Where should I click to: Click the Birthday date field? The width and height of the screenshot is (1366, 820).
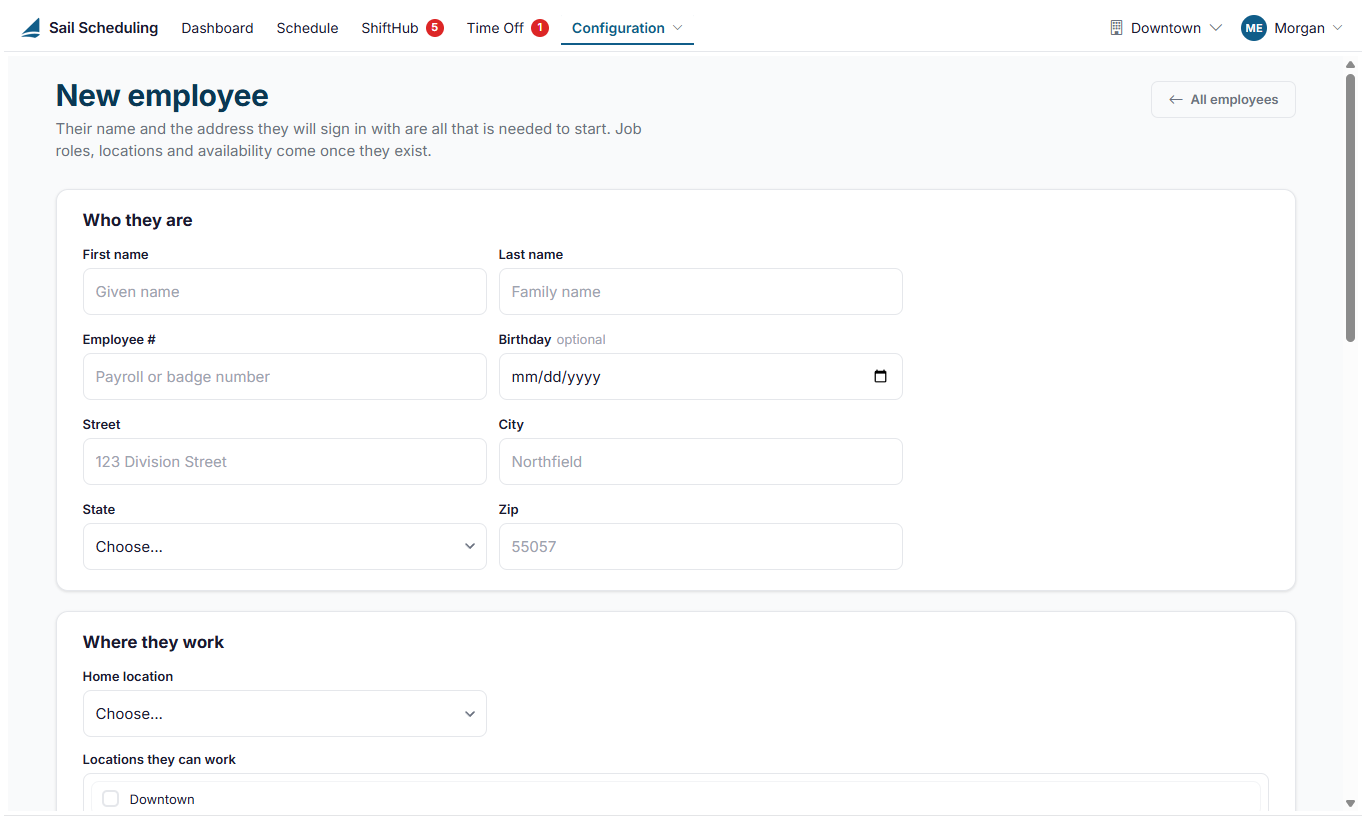[x=701, y=377]
